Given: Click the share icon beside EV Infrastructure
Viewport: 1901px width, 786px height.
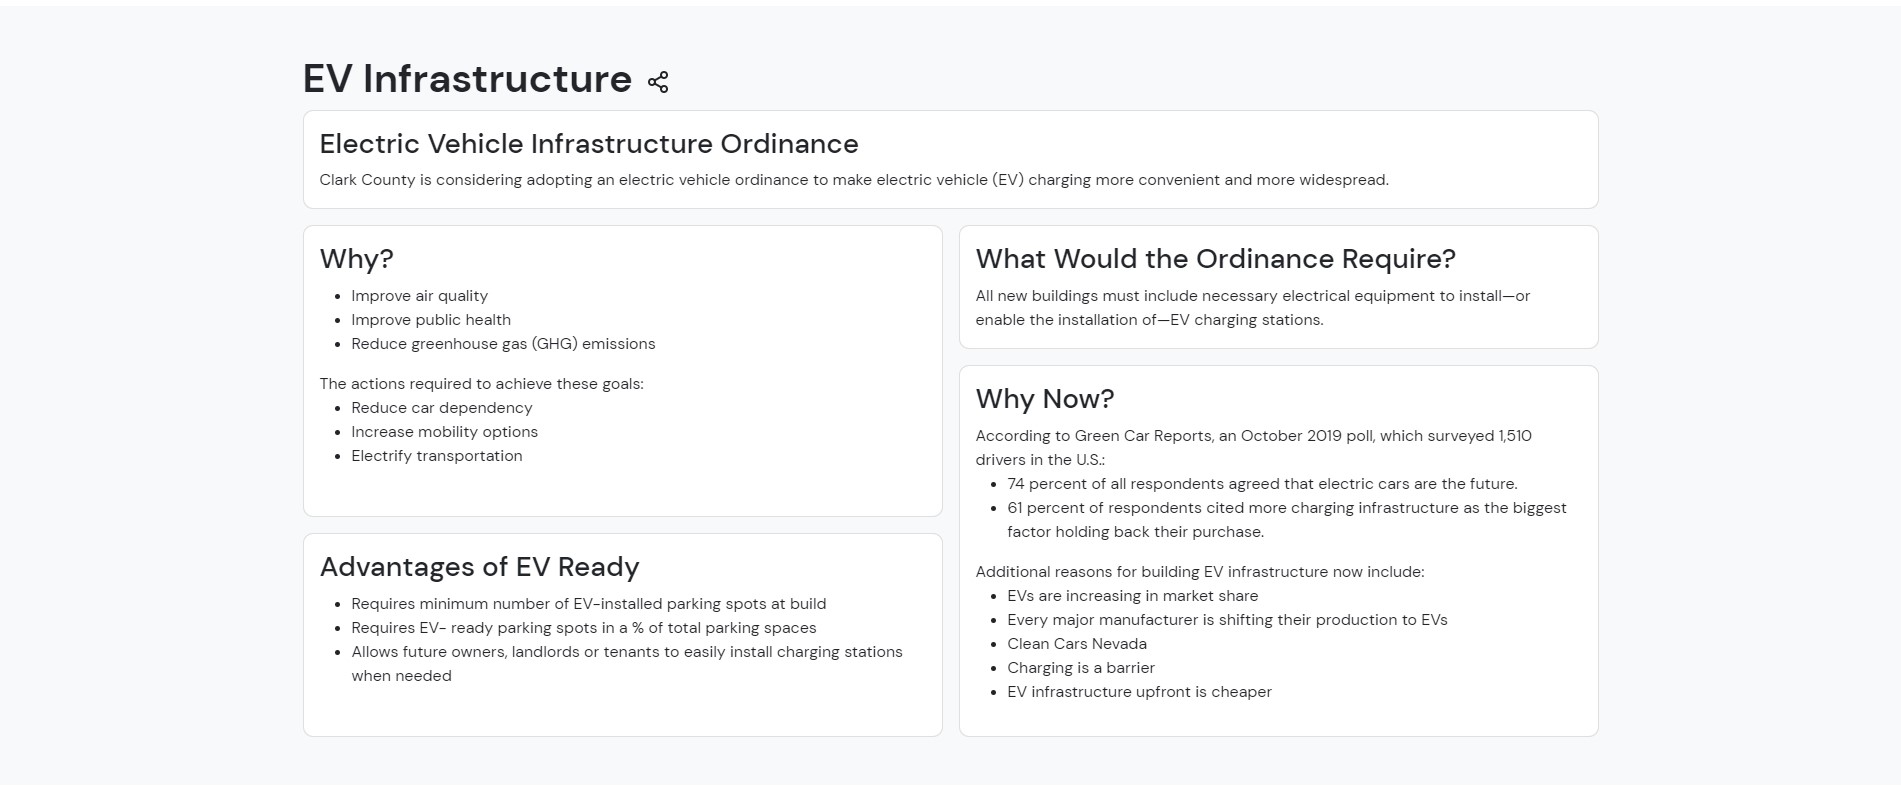Looking at the screenshot, I should (x=658, y=82).
